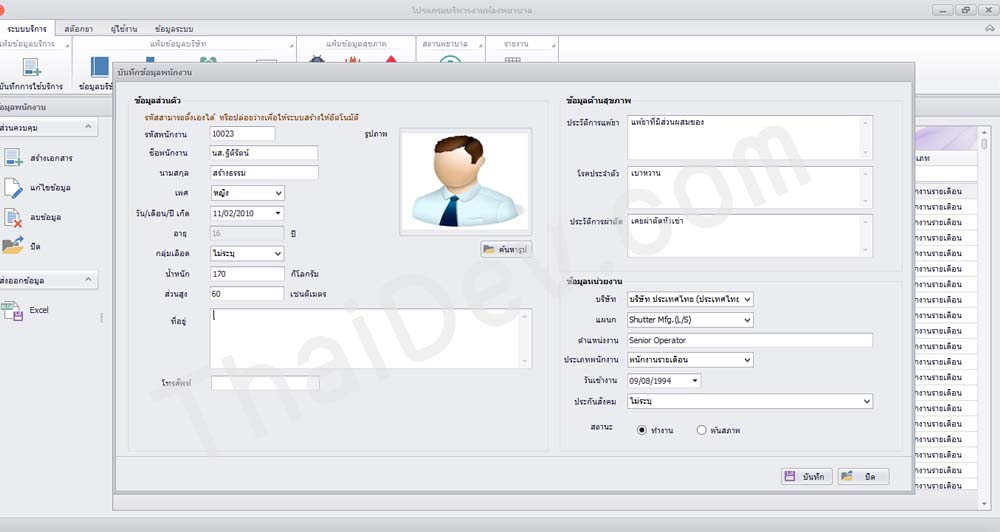This screenshot has width=1000, height=532.
Task: Export the list with the Excel icon
Action: (x=13, y=310)
